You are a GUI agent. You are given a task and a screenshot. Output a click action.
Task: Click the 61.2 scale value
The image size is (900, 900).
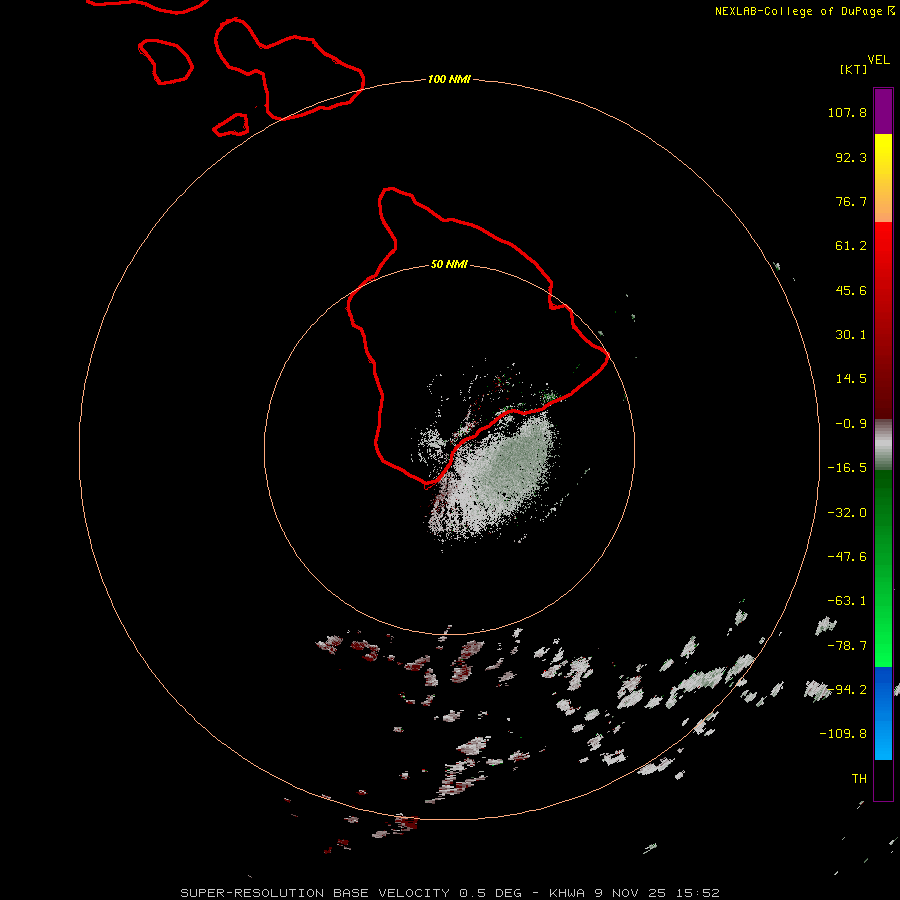(x=851, y=246)
